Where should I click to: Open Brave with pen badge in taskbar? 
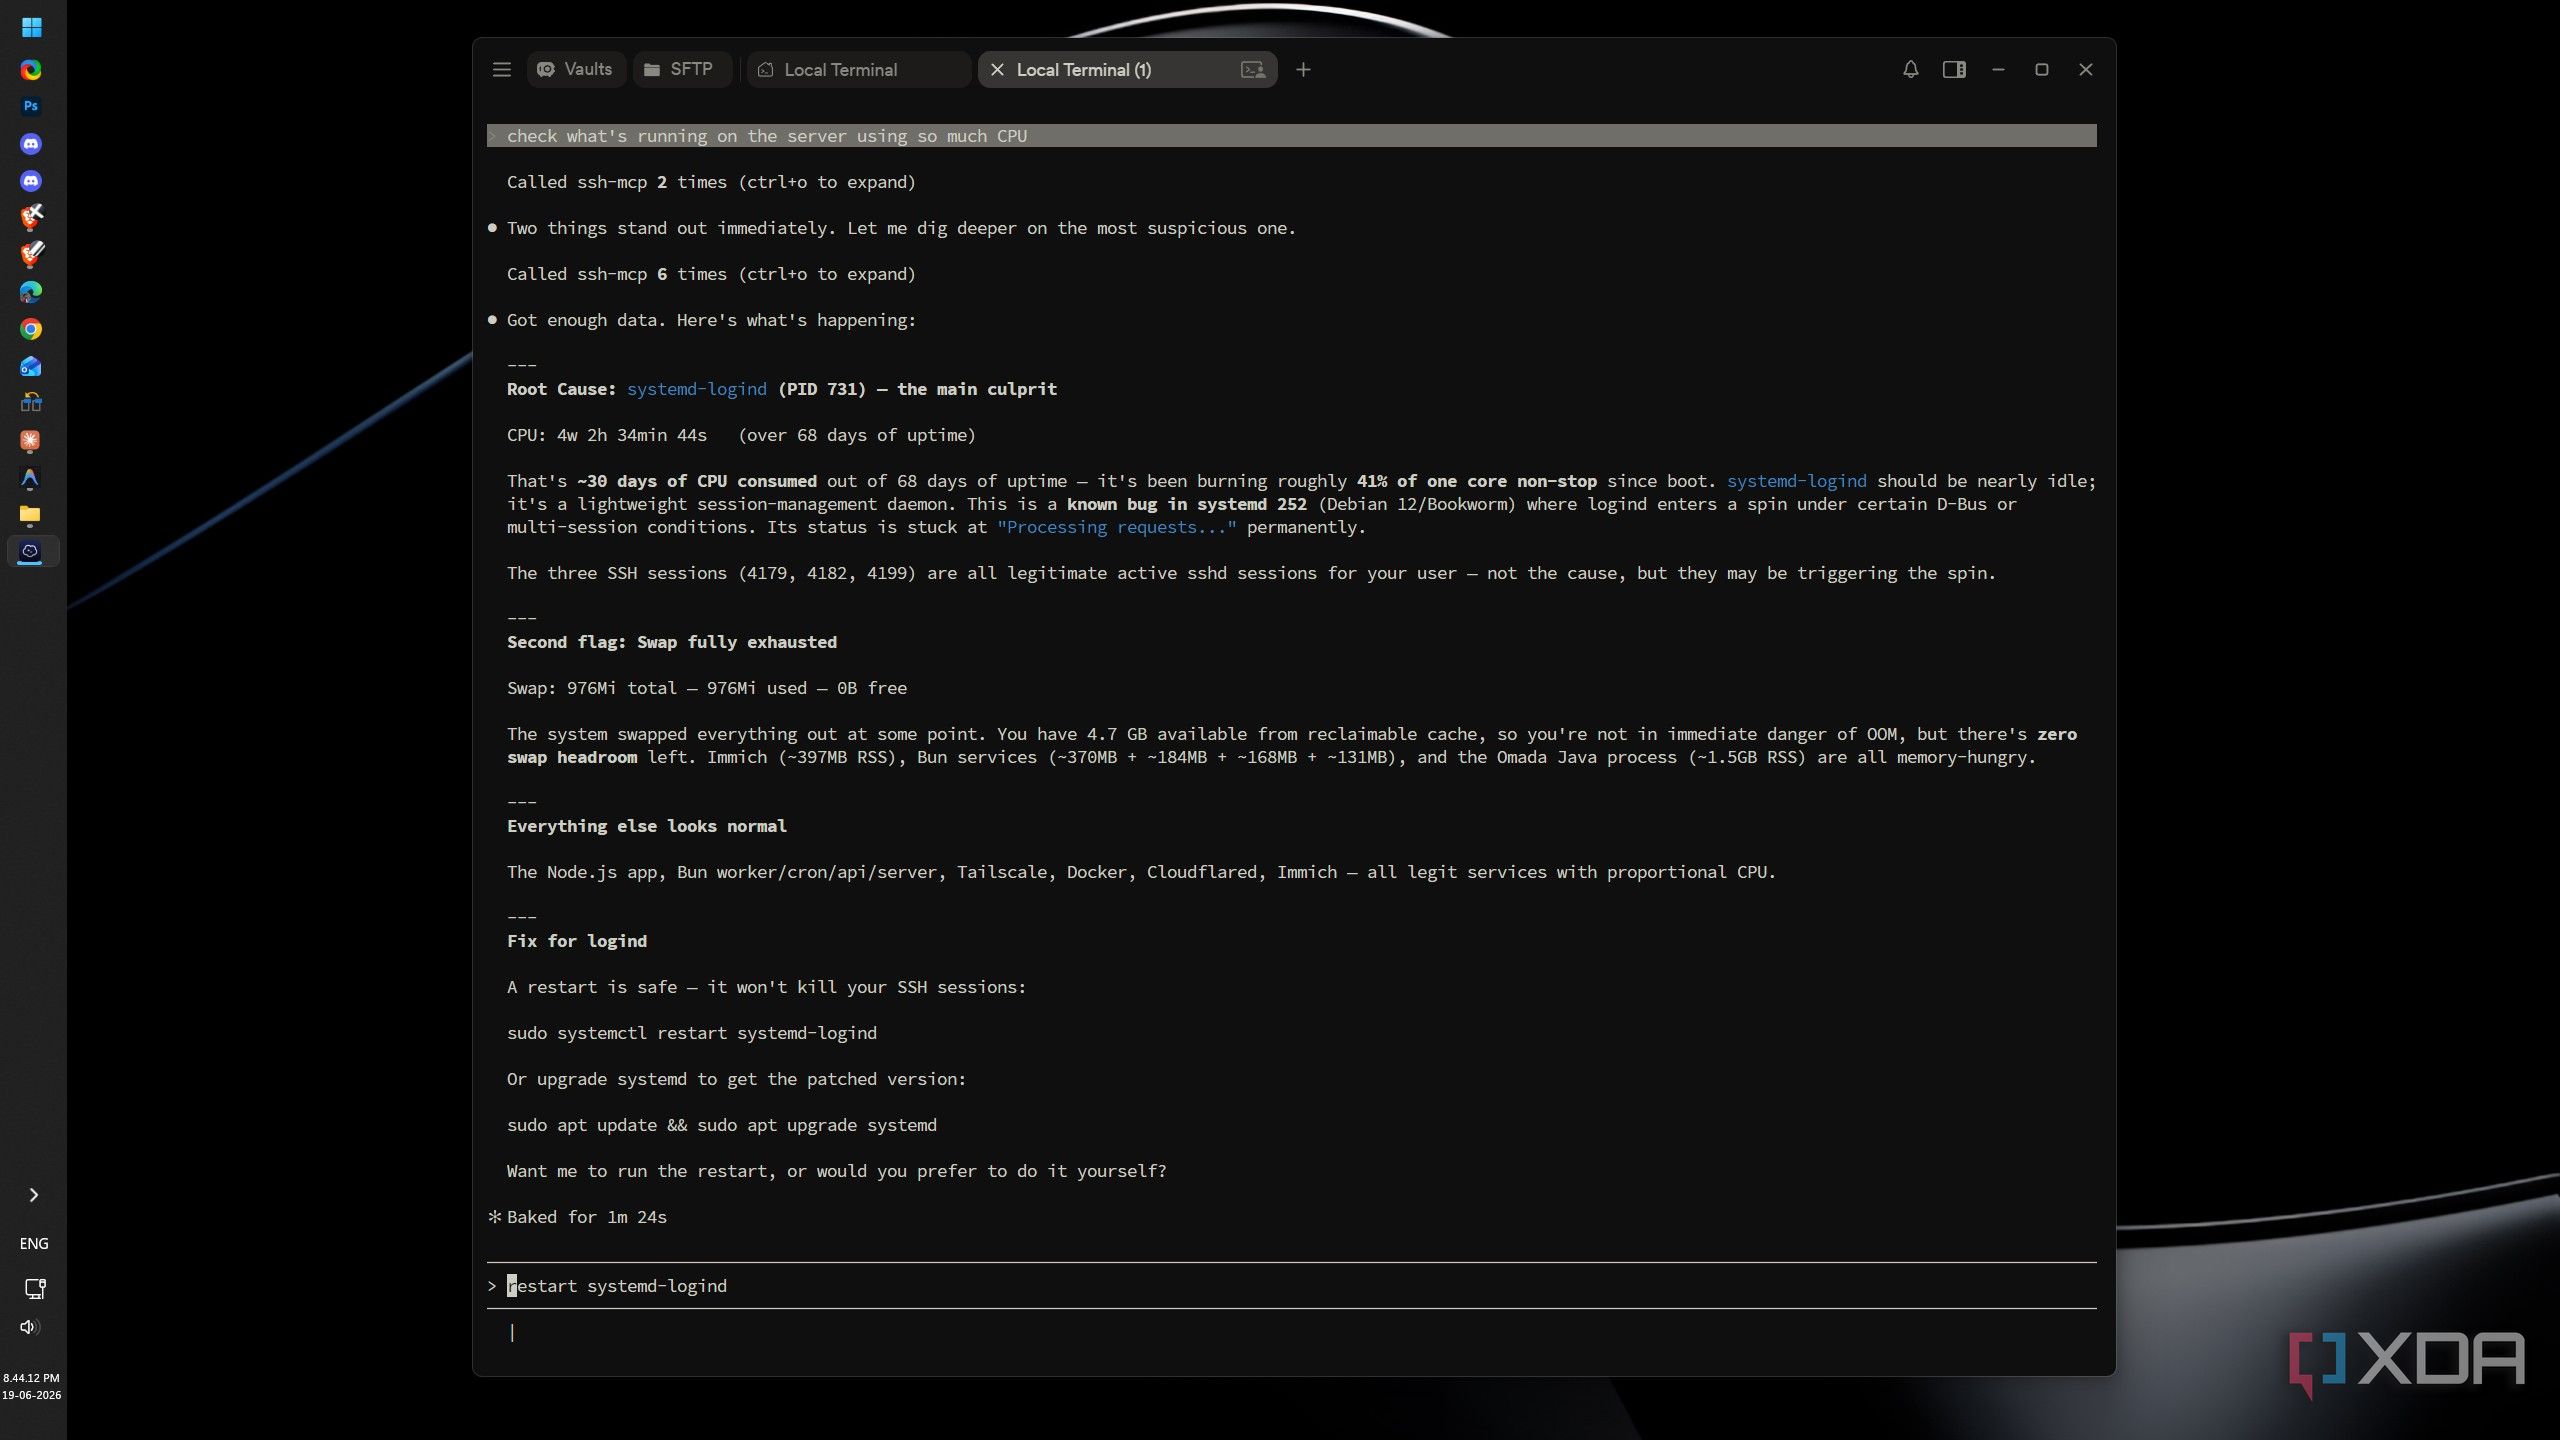click(31, 255)
